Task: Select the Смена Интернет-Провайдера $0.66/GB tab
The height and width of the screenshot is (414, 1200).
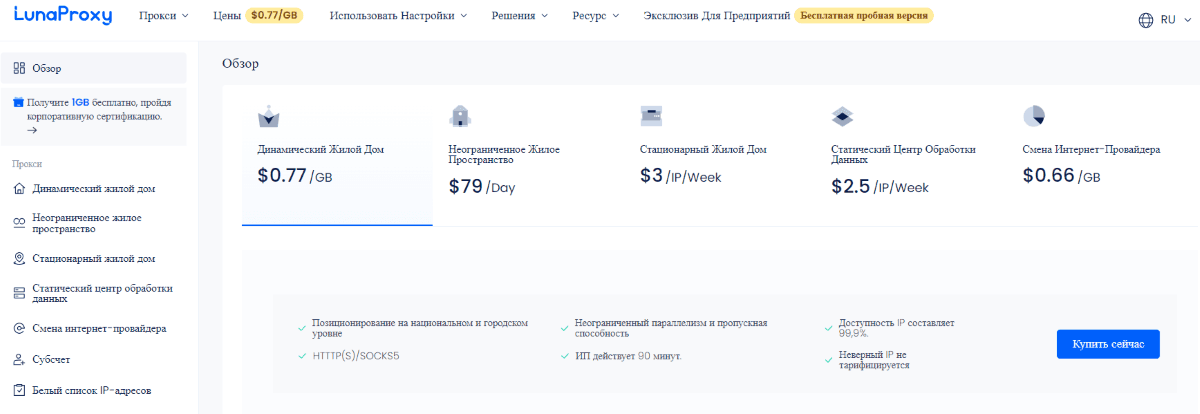Action: tap(1102, 156)
